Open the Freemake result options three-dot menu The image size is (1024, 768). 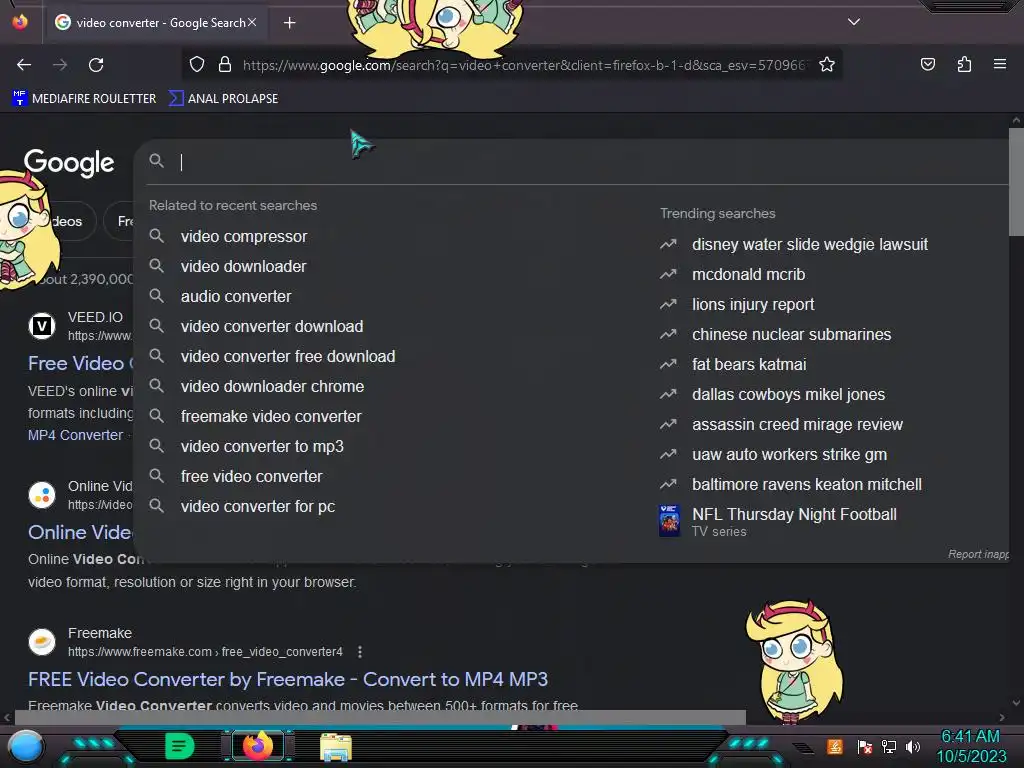point(360,652)
